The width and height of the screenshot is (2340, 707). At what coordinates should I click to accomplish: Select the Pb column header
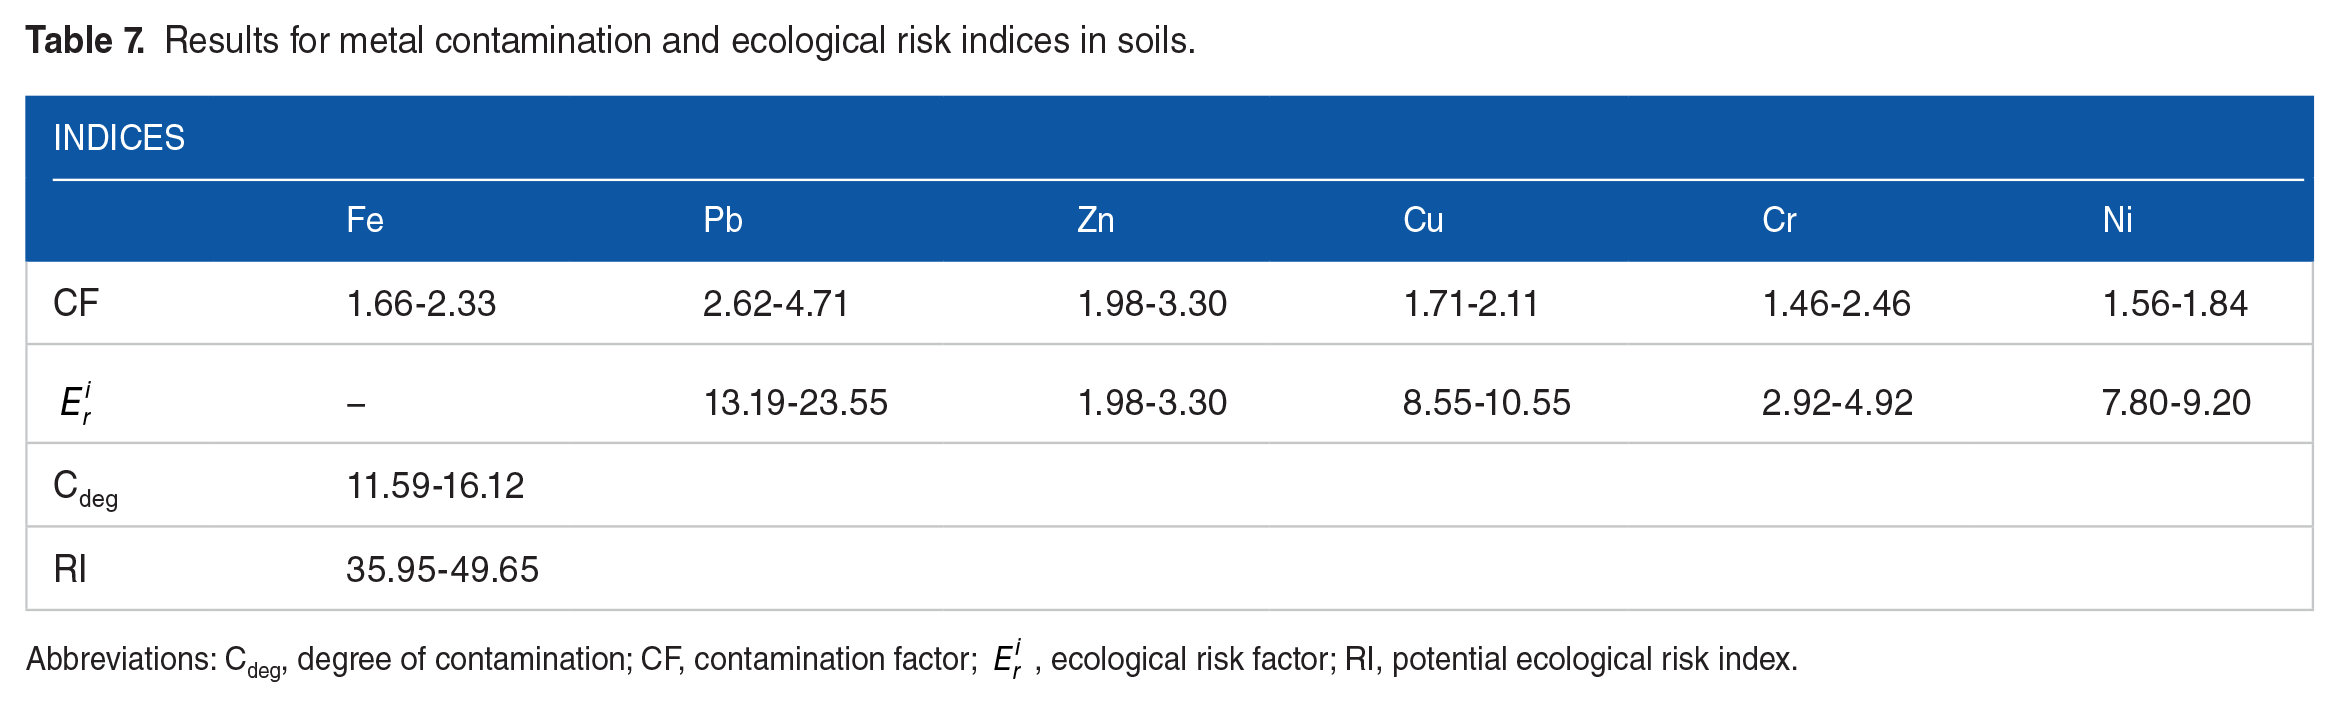tap(722, 220)
